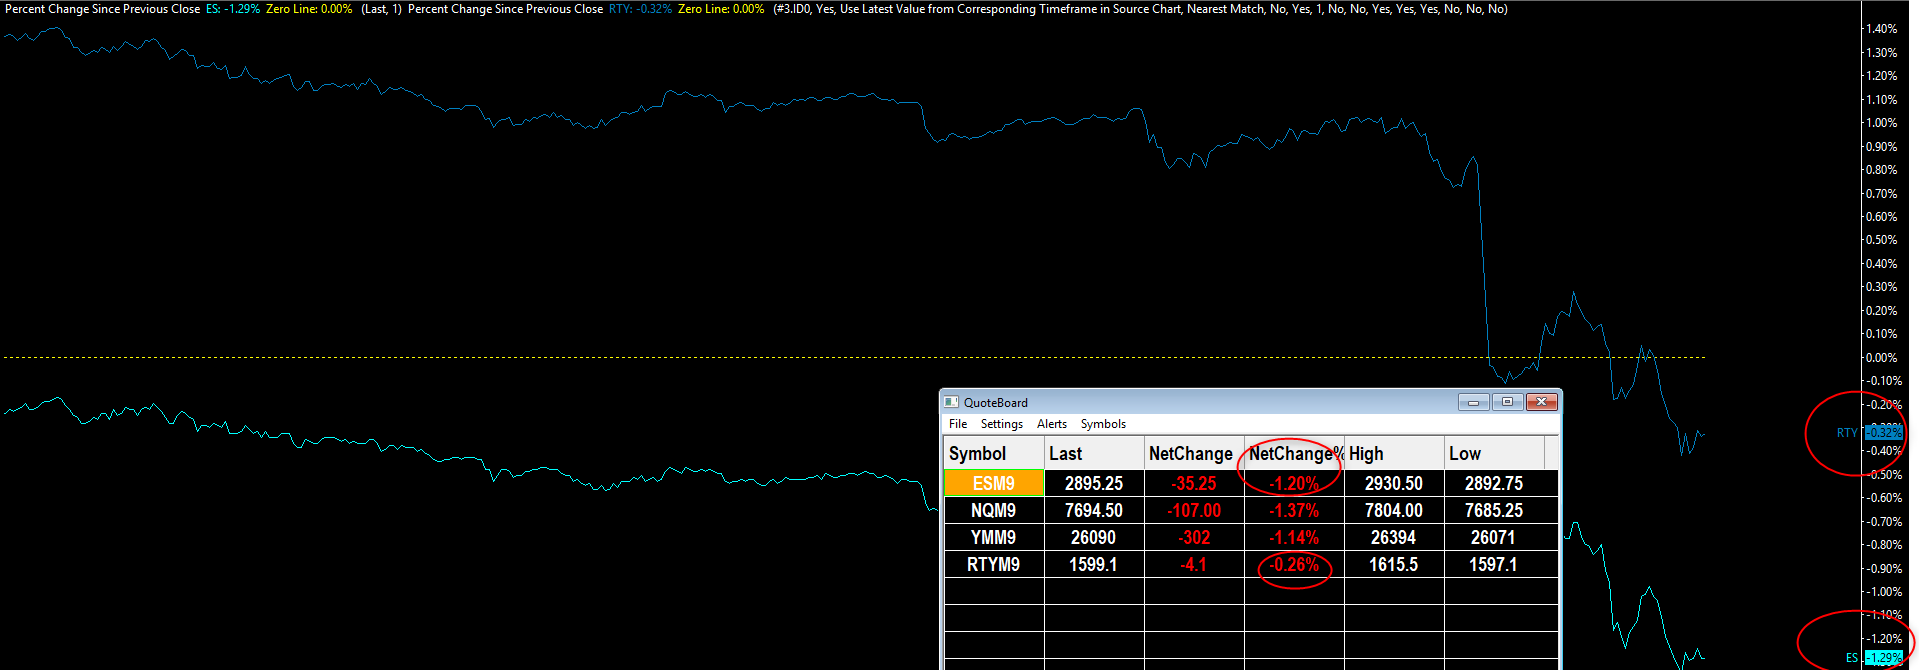Image resolution: width=1919 pixels, height=670 pixels.
Task: Select the YMM9 symbol row
Action: 994,537
